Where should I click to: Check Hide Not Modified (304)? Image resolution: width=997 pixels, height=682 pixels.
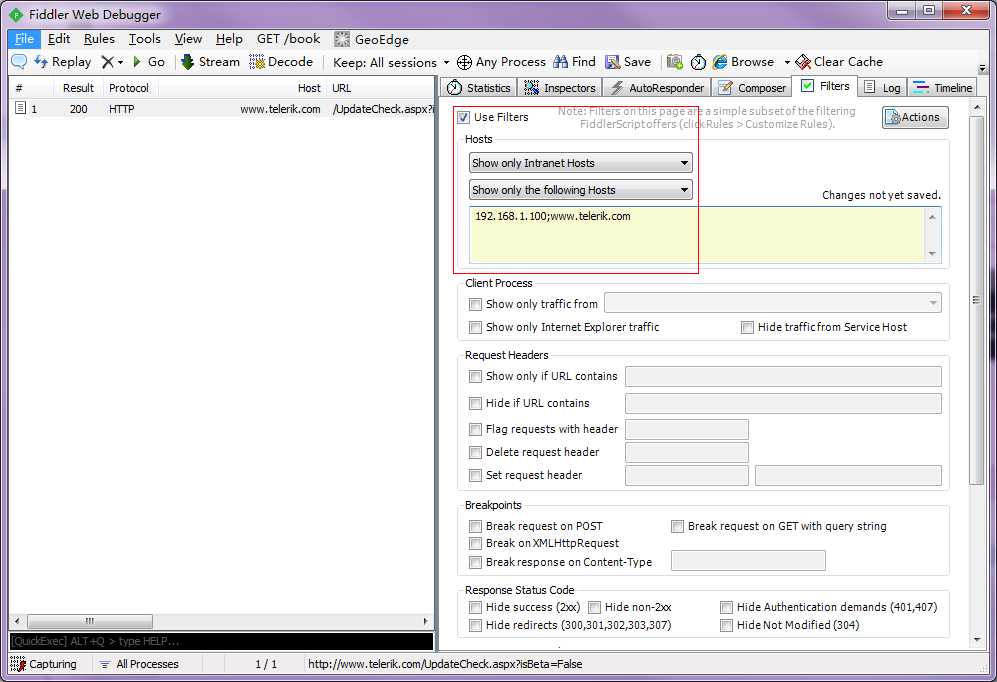click(726, 625)
